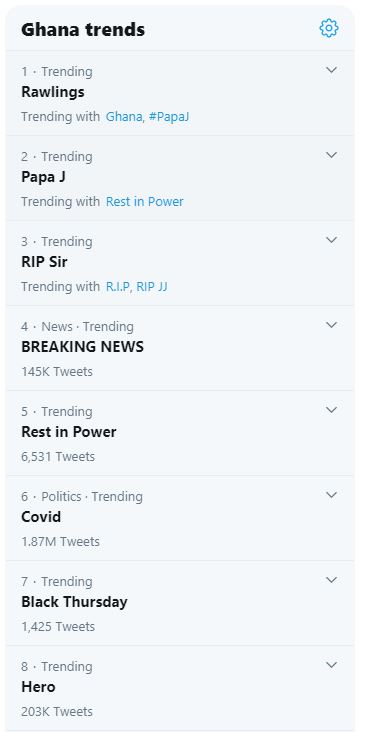381x732 pixels.
Task: Expand options chevron for Rawlings trend
Action: pos(331,70)
